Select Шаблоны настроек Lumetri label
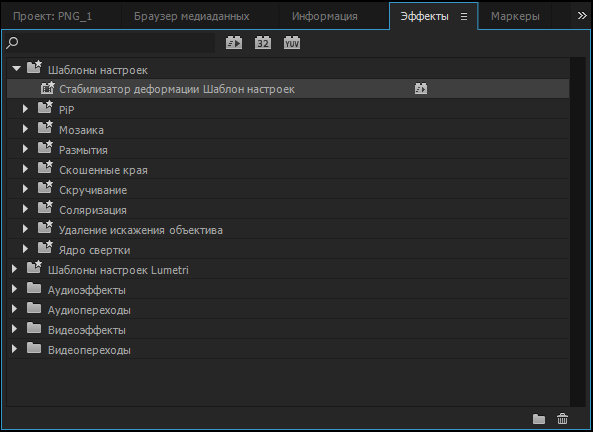Image resolution: width=593 pixels, height=432 pixels. click(x=118, y=270)
